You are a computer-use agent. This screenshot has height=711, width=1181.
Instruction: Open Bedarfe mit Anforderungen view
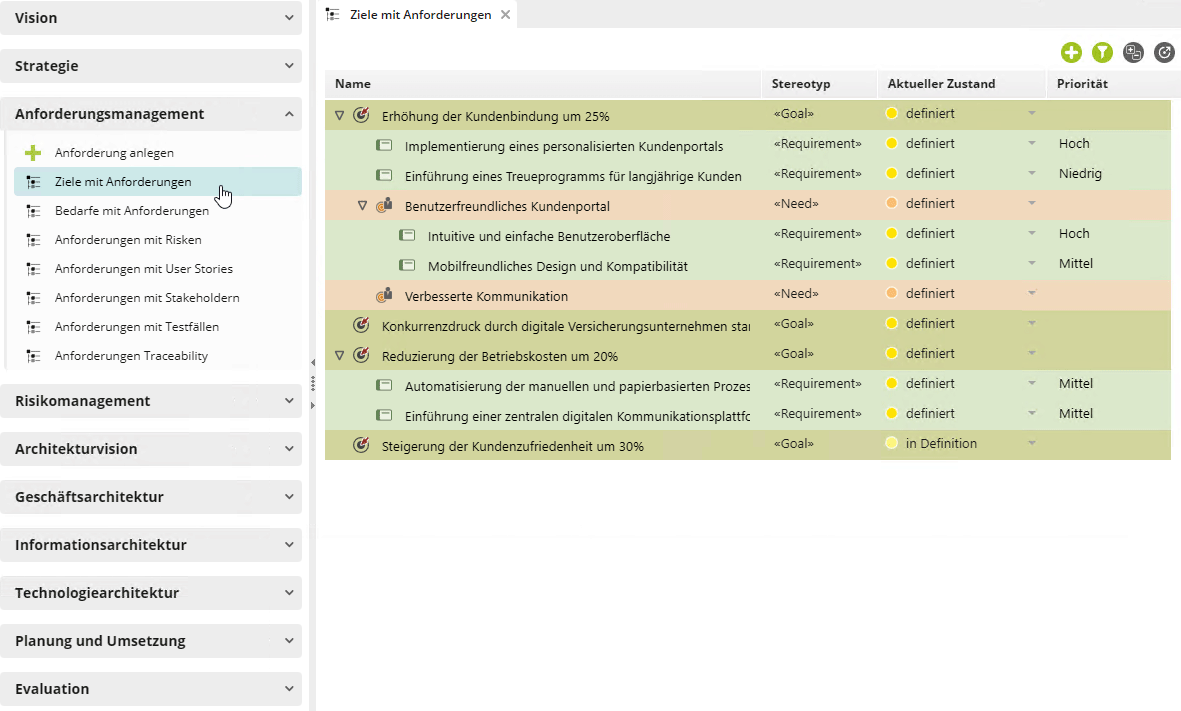[x=132, y=211]
